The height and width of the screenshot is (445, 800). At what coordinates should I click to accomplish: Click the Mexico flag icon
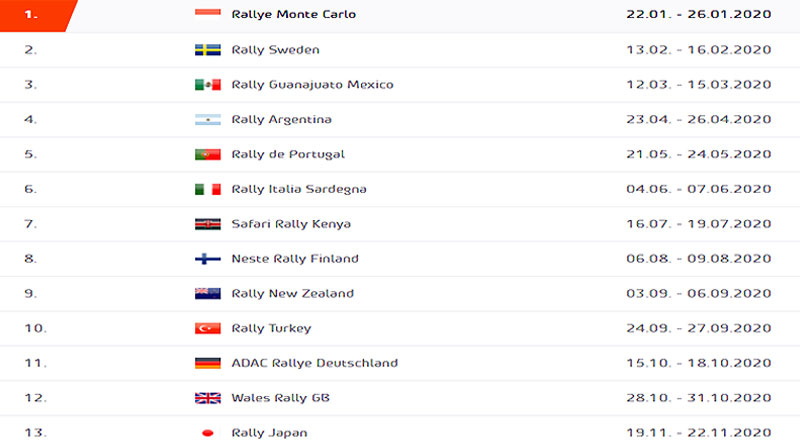pyautogui.click(x=208, y=84)
